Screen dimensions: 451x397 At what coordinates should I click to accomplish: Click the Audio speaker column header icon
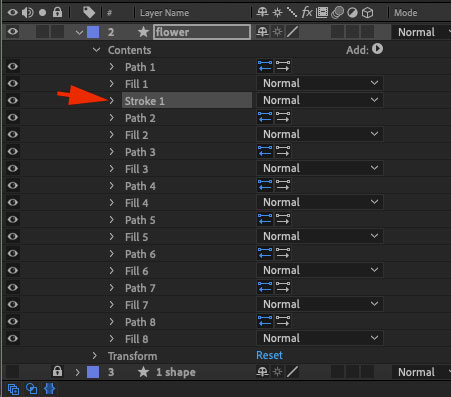pyautogui.click(x=28, y=13)
